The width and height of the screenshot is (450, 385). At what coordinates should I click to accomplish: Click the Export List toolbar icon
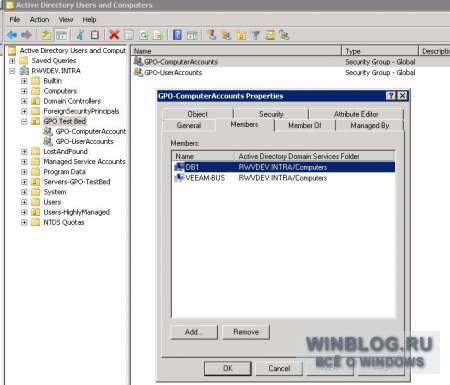pos(158,35)
